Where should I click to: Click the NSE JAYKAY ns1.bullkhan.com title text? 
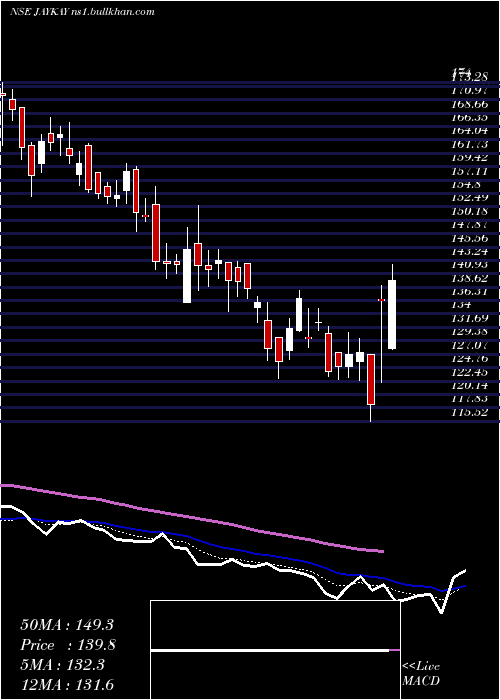(x=82, y=12)
